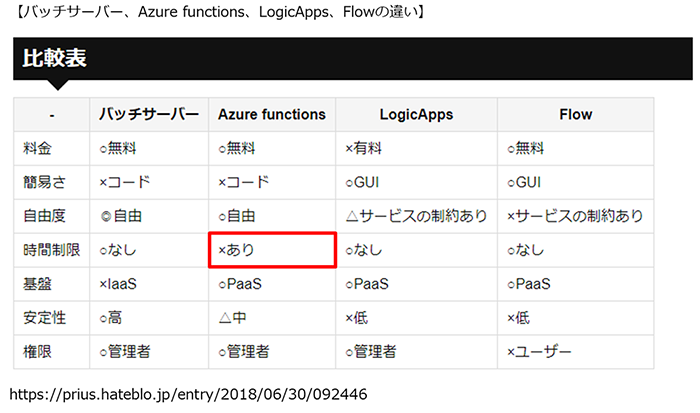Select the 料金 row label

click(x=52, y=148)
